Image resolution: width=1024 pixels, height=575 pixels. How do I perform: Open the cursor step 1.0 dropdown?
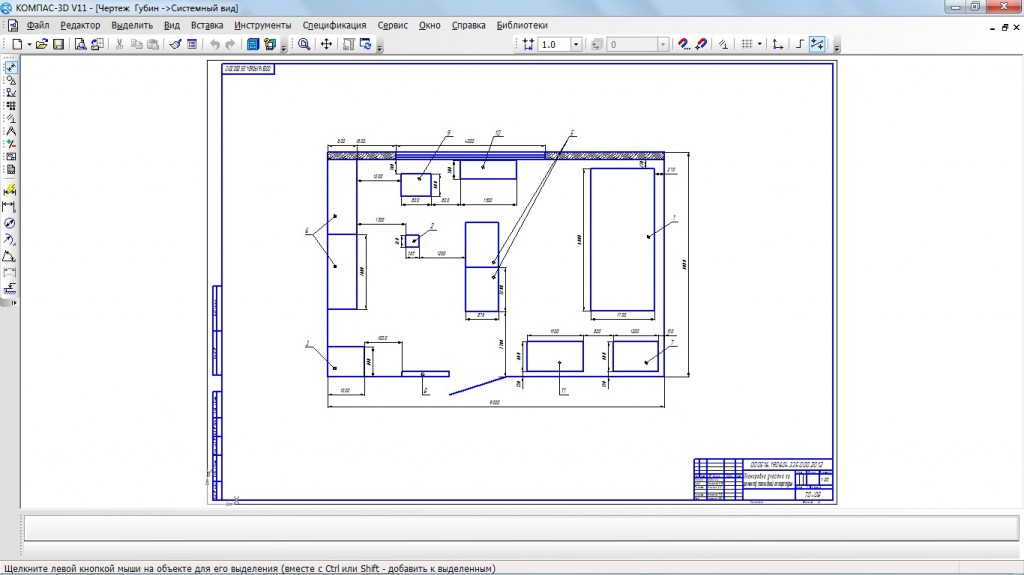(x=576, y=44)
